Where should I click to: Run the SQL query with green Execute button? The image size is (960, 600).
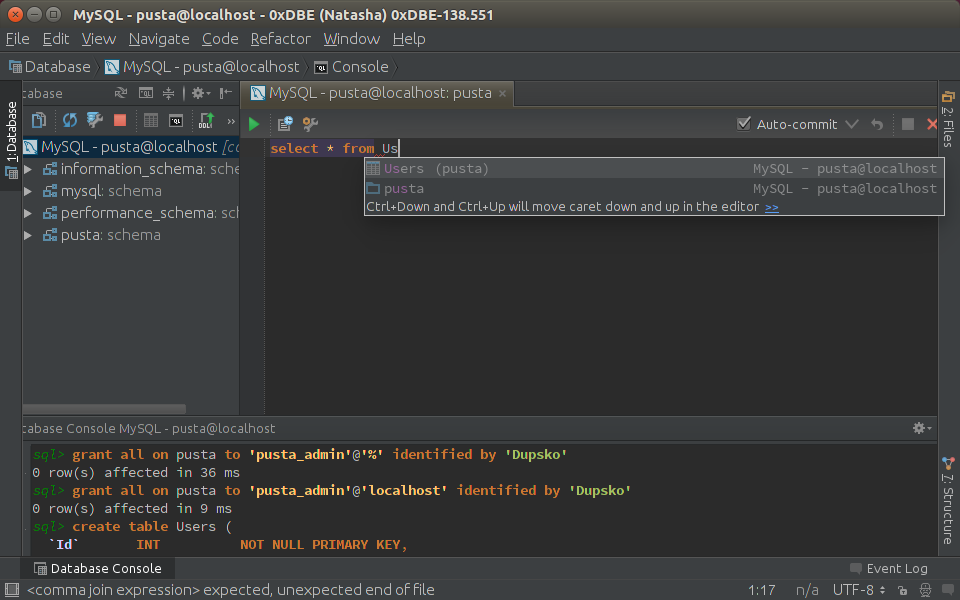[254, 124]
